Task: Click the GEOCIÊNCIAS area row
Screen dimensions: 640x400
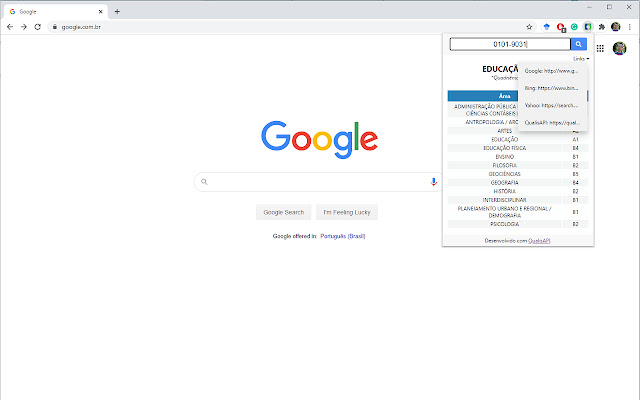Action: (x=518, y=174)
